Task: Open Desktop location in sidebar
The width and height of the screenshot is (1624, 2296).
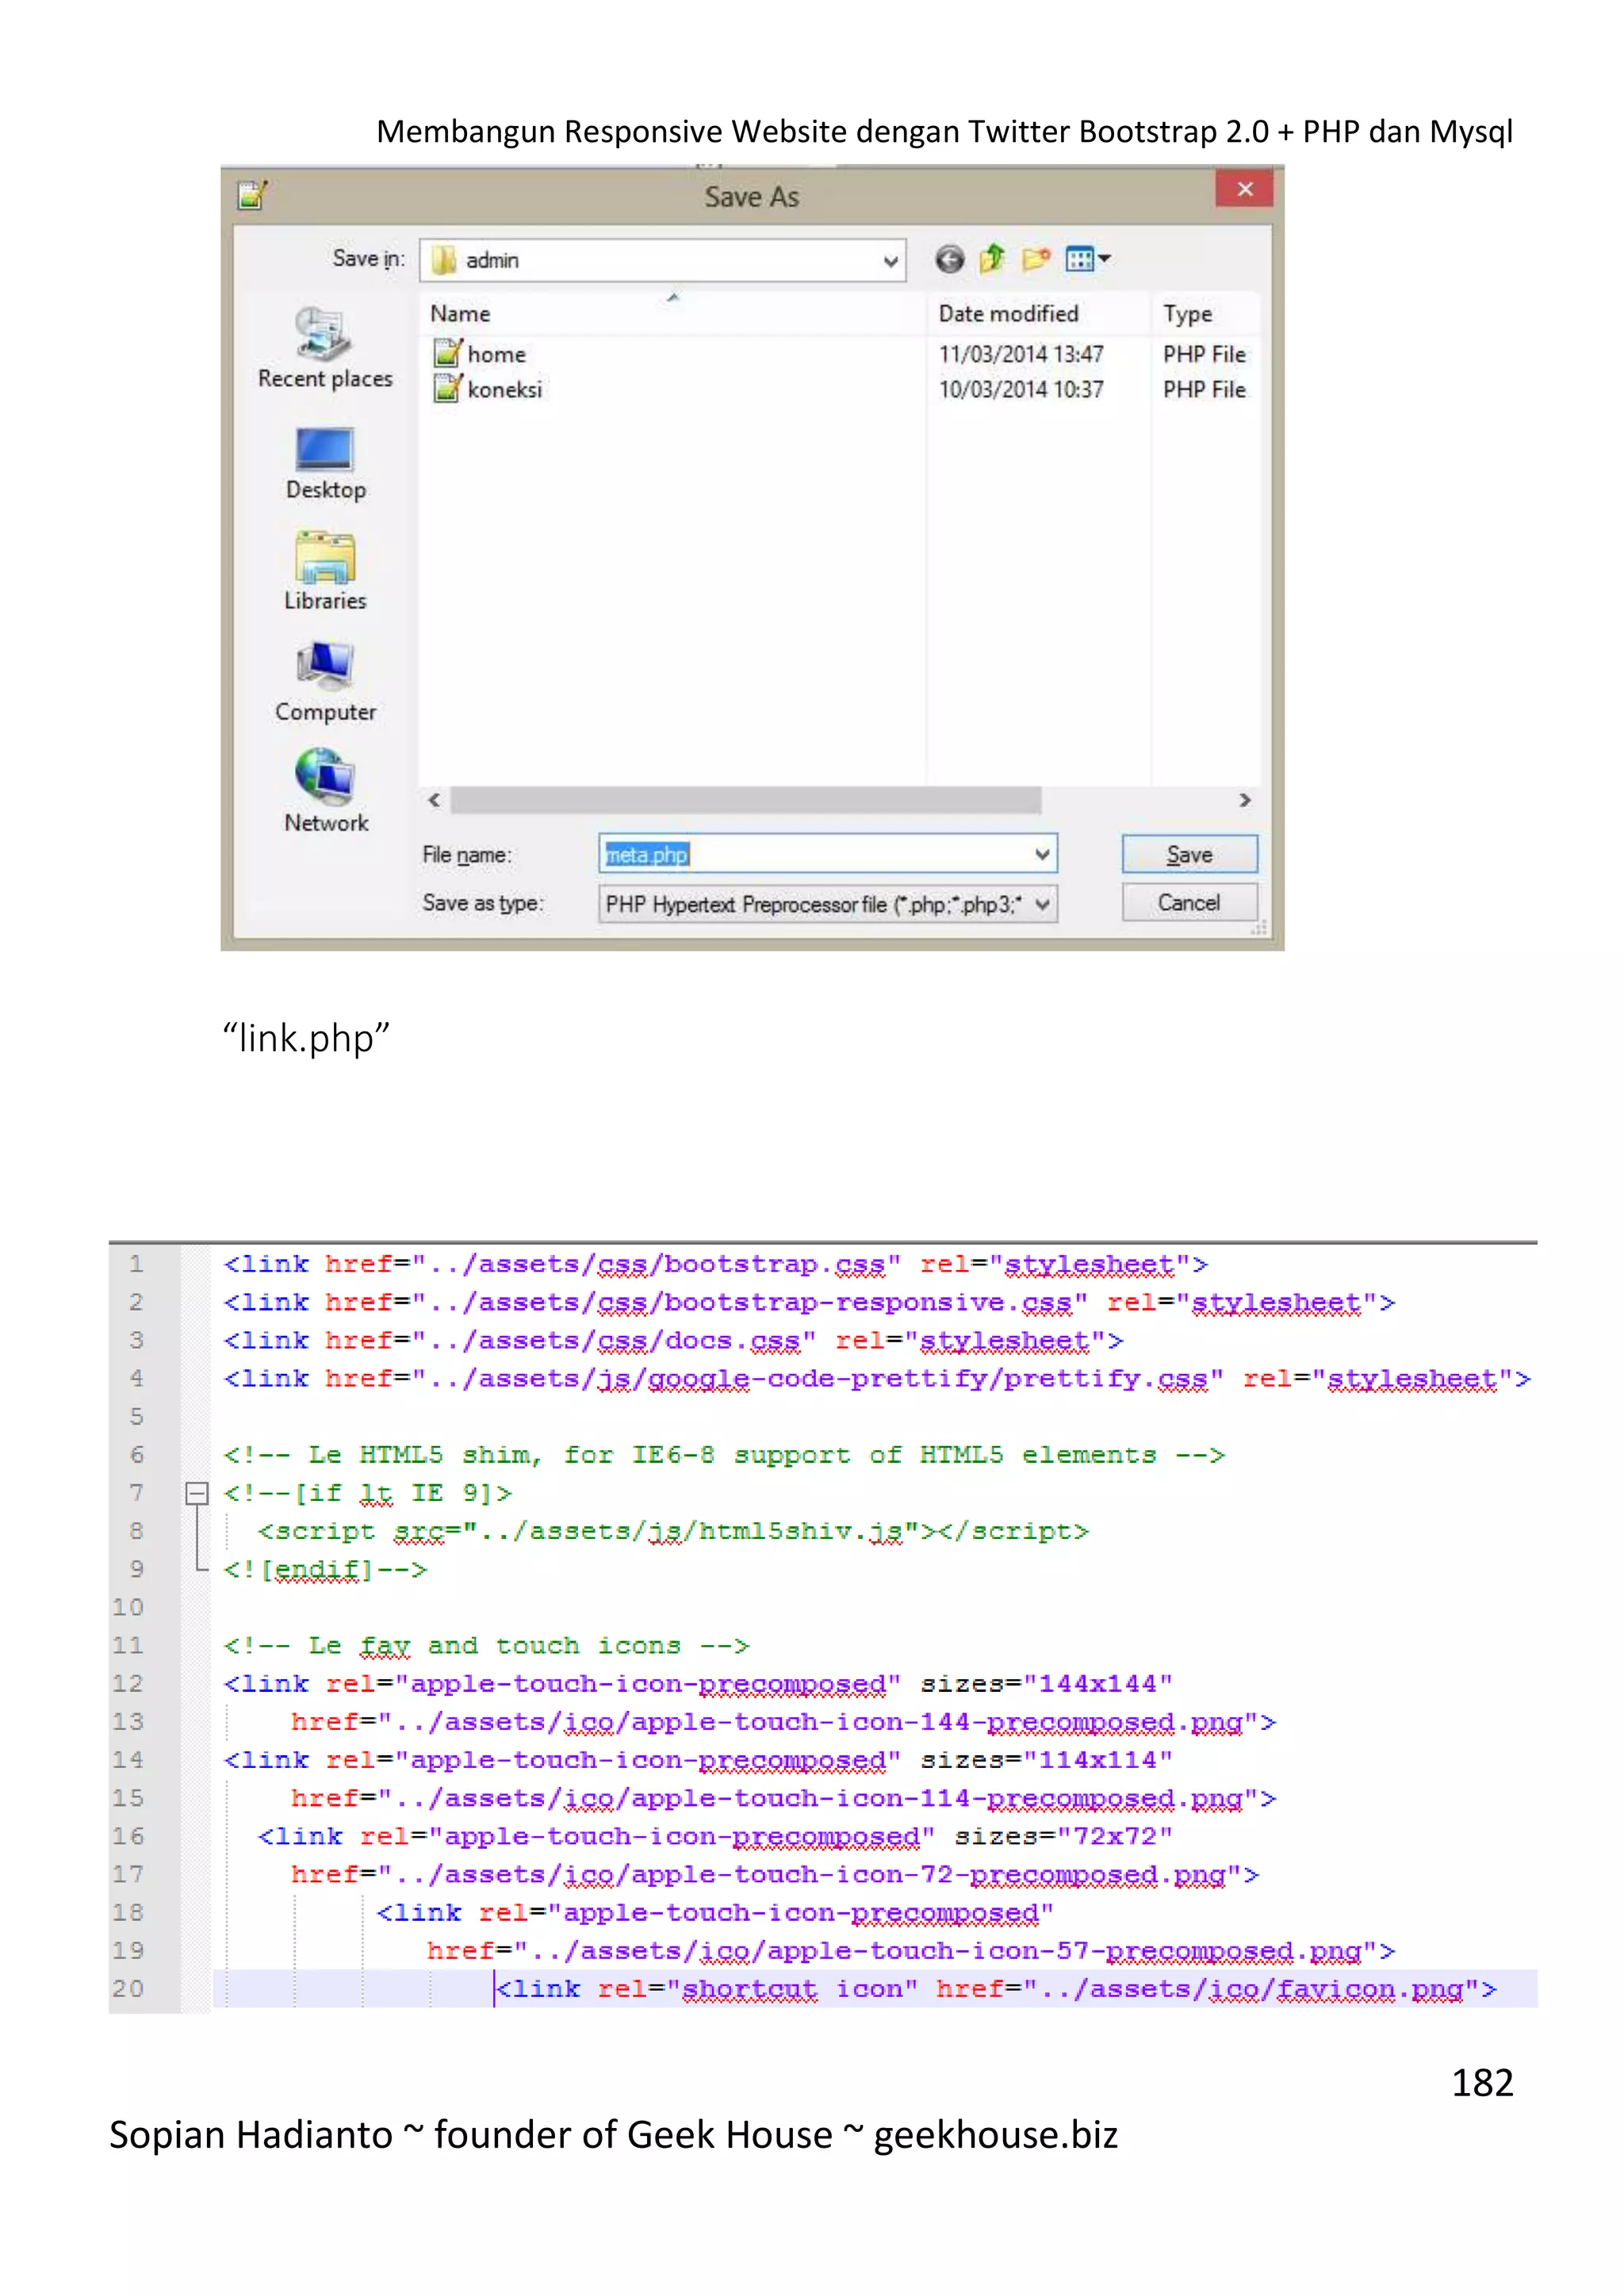Action: coord(325,463)
